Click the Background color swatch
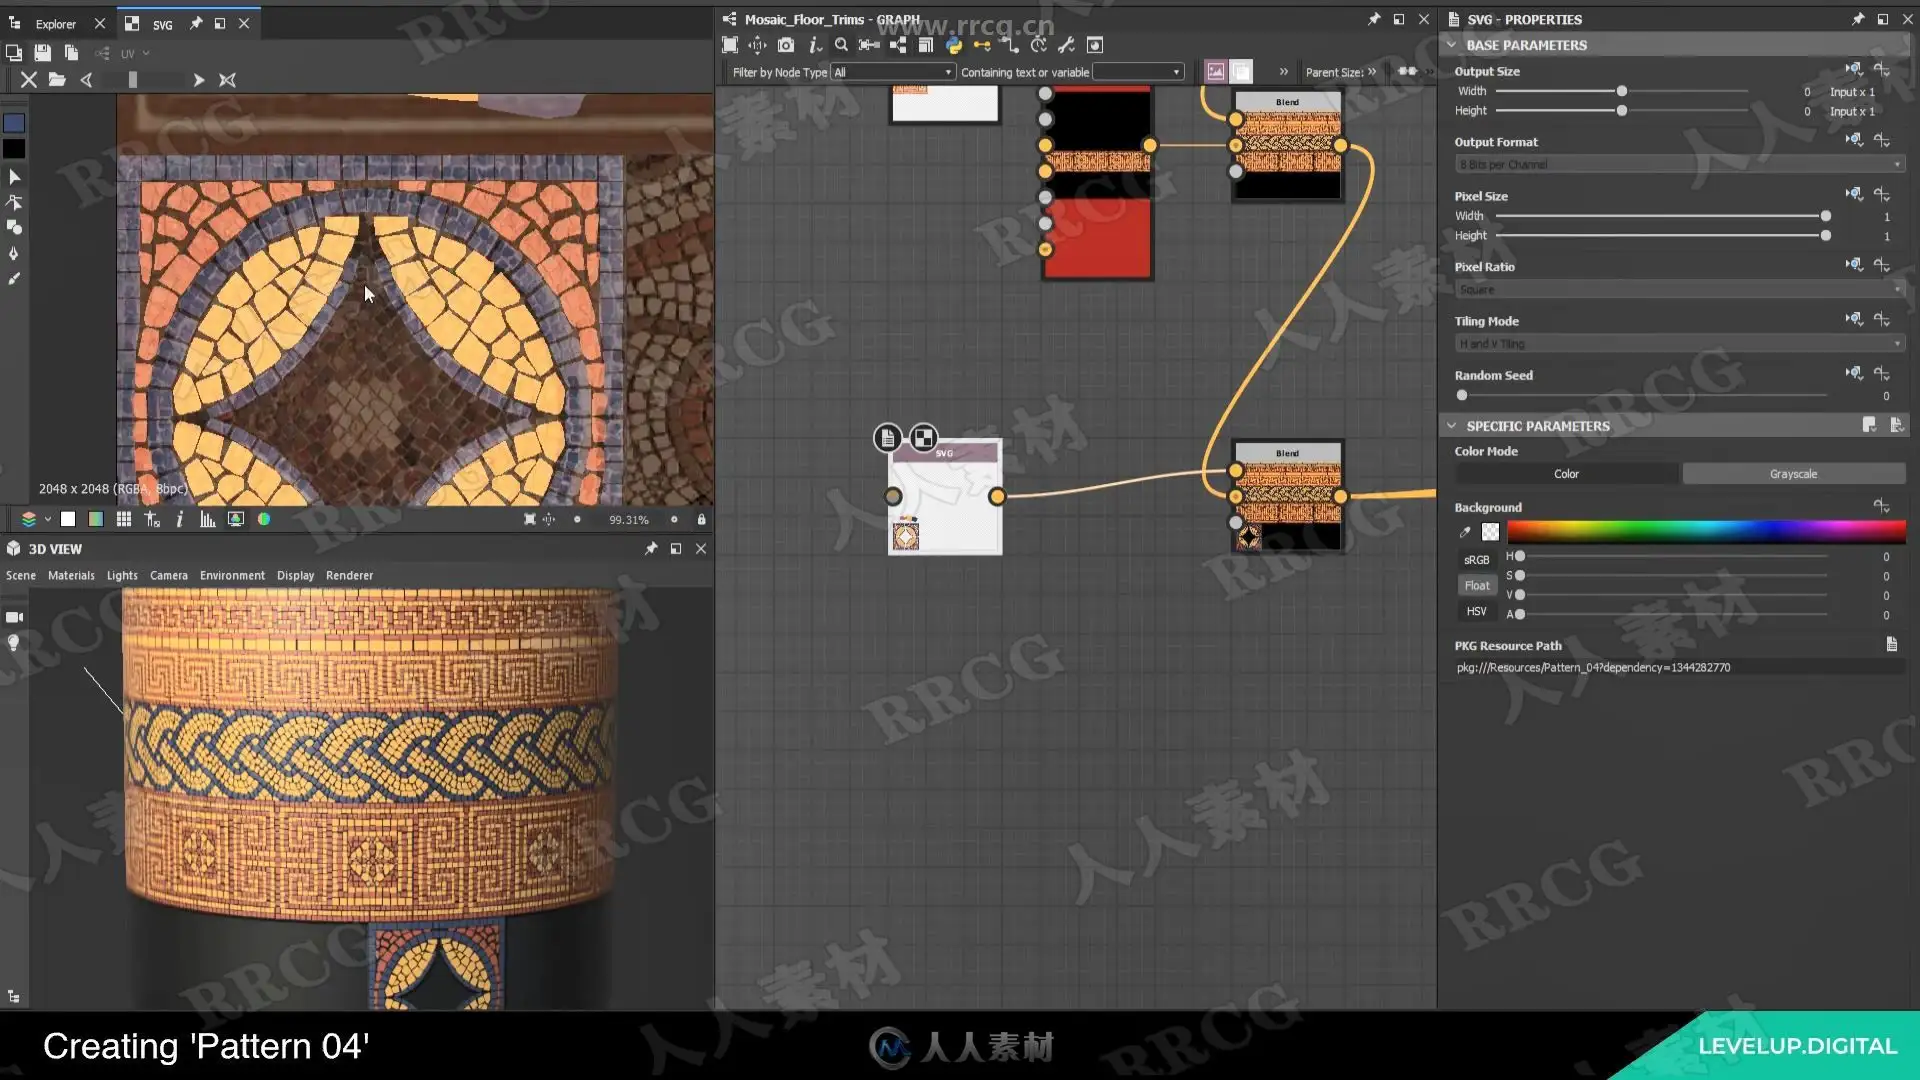The image size is (1920, 1080). (1490, 532)
